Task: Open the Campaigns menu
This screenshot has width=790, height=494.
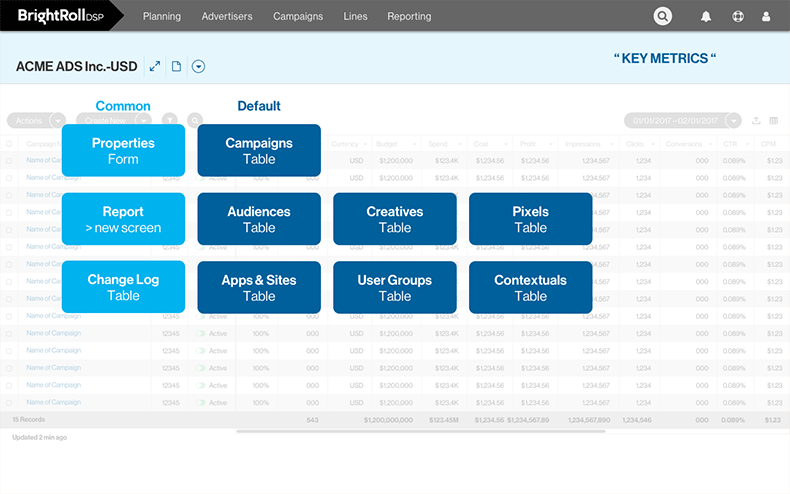Action: (x=298, y=16)
